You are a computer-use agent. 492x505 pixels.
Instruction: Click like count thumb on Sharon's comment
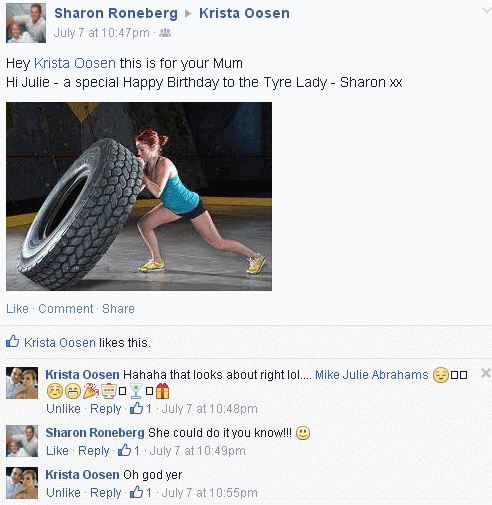[124, 450]
